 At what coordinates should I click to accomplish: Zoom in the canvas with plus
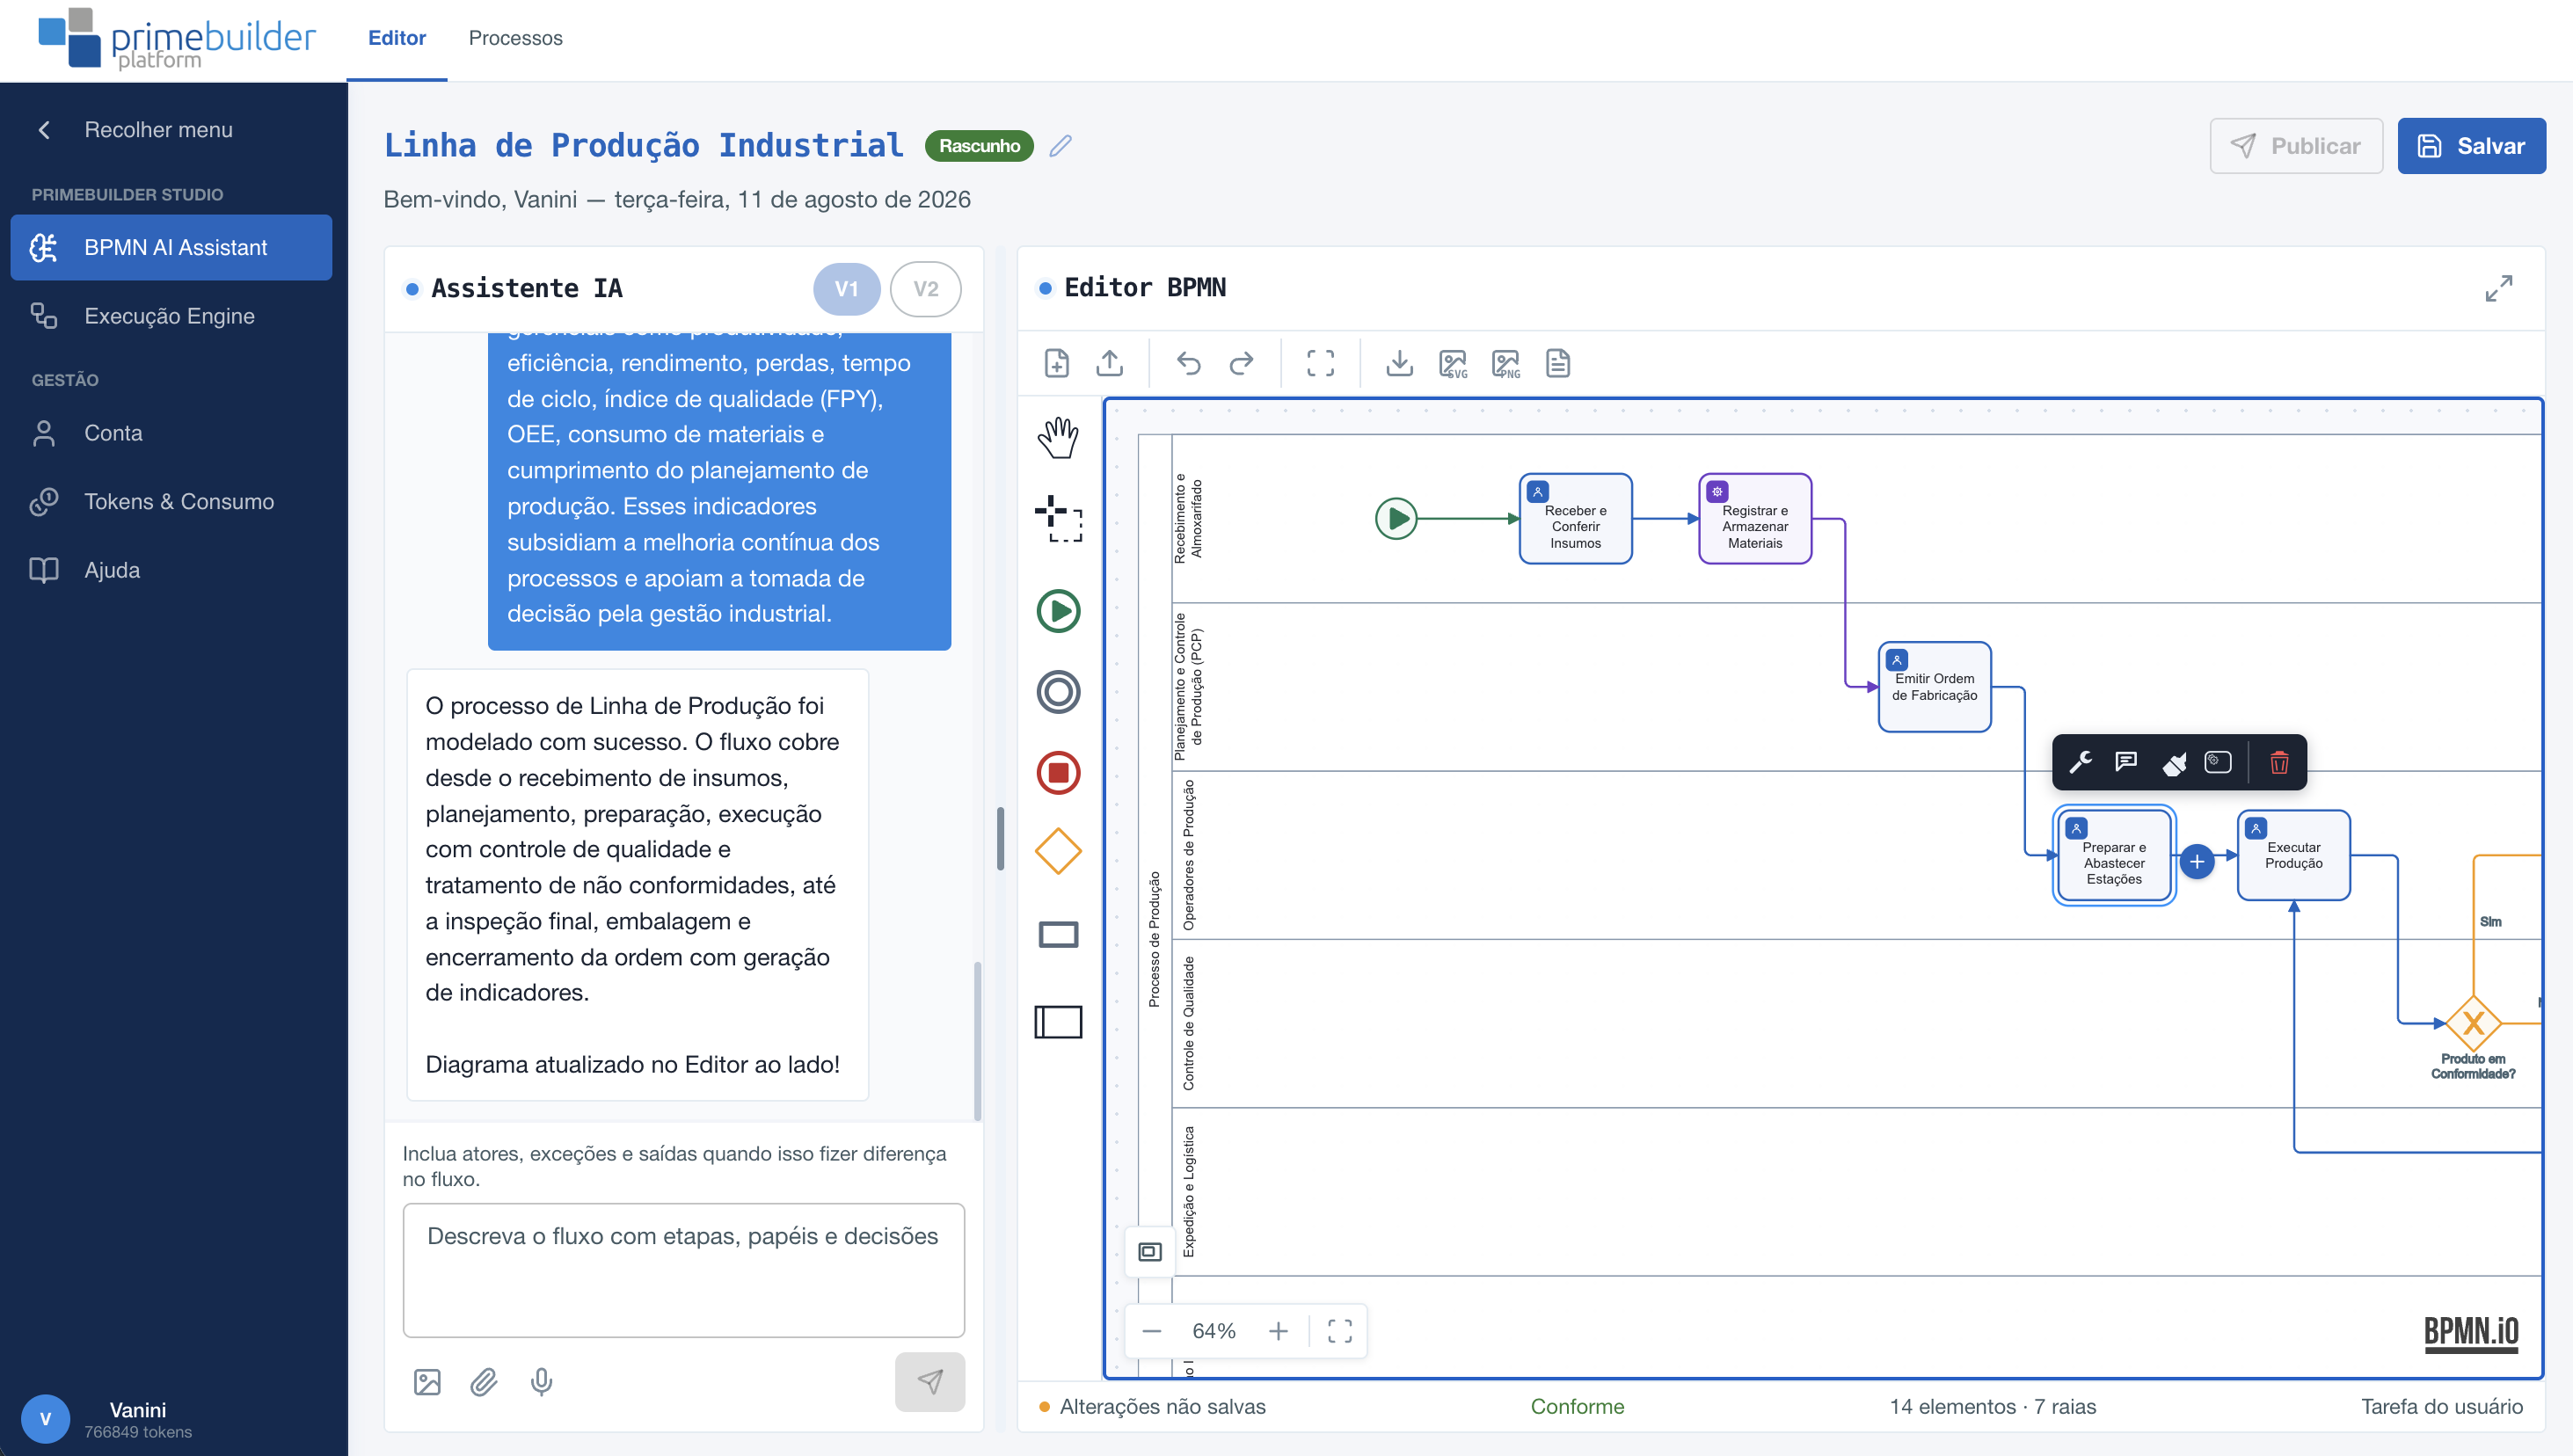(1277, 1330)
